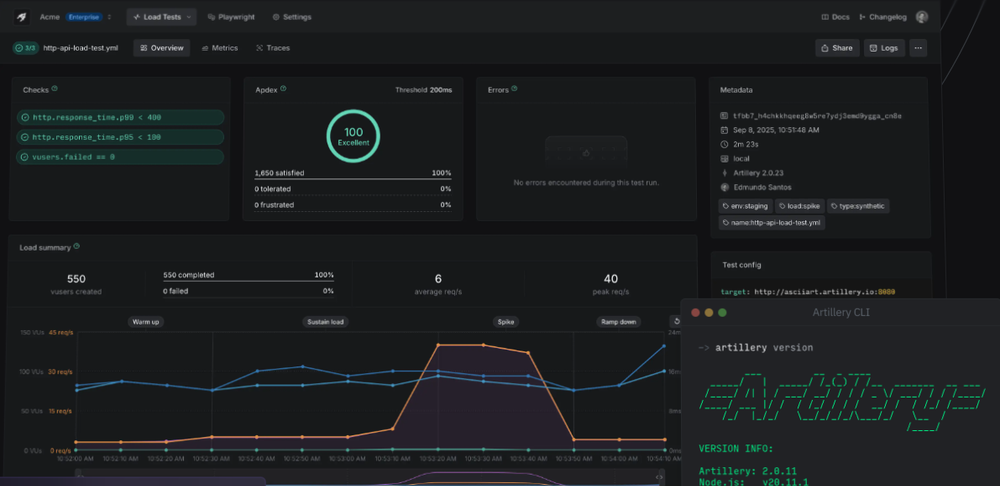Click the Edmundo Santos avatar icon

(x=724, y=188)
